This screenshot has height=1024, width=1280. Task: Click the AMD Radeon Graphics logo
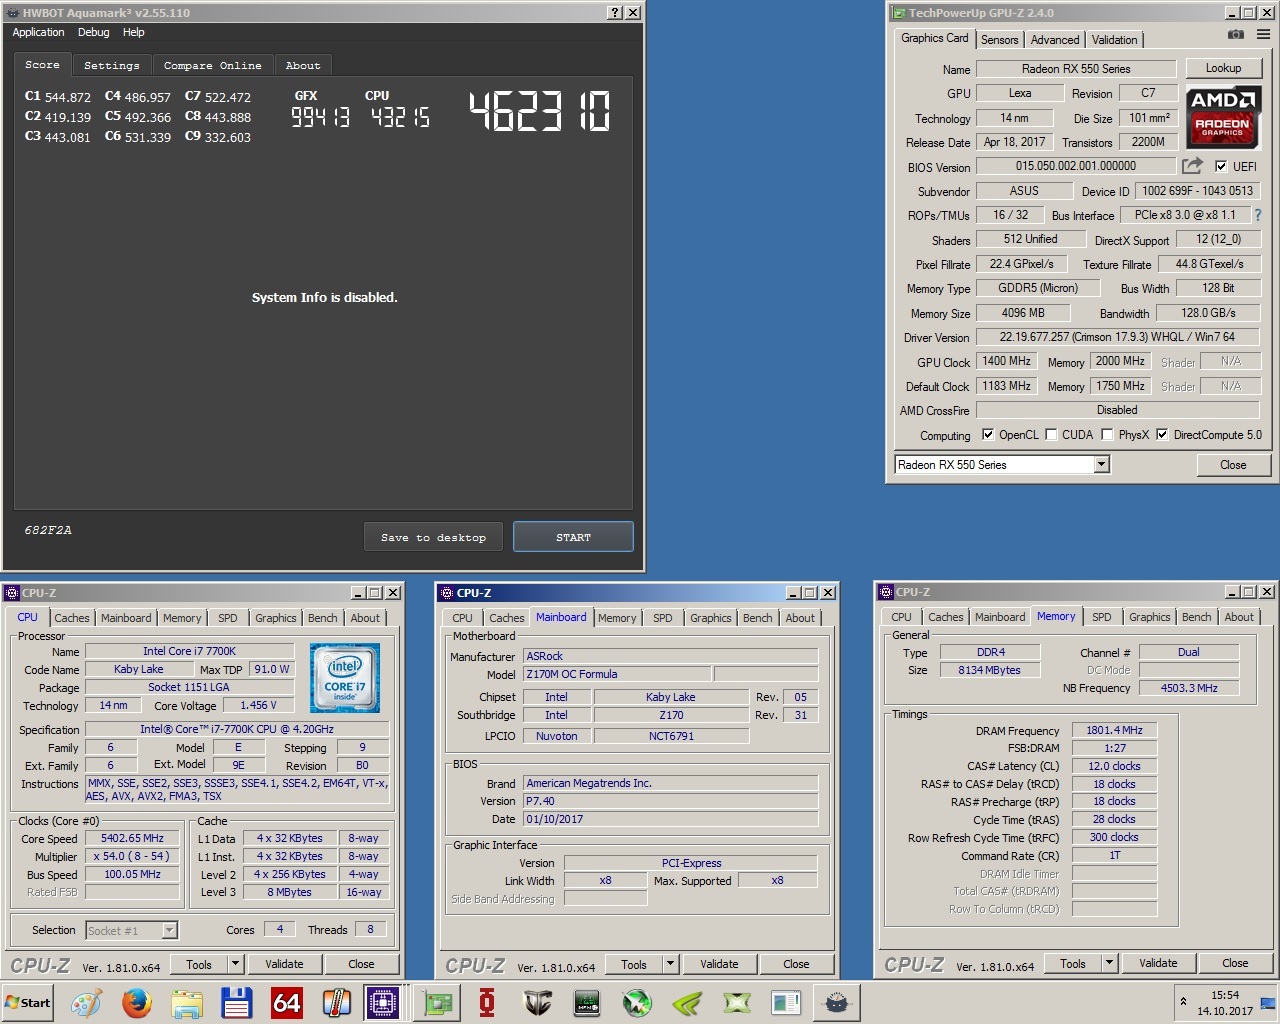(1222, 118)
